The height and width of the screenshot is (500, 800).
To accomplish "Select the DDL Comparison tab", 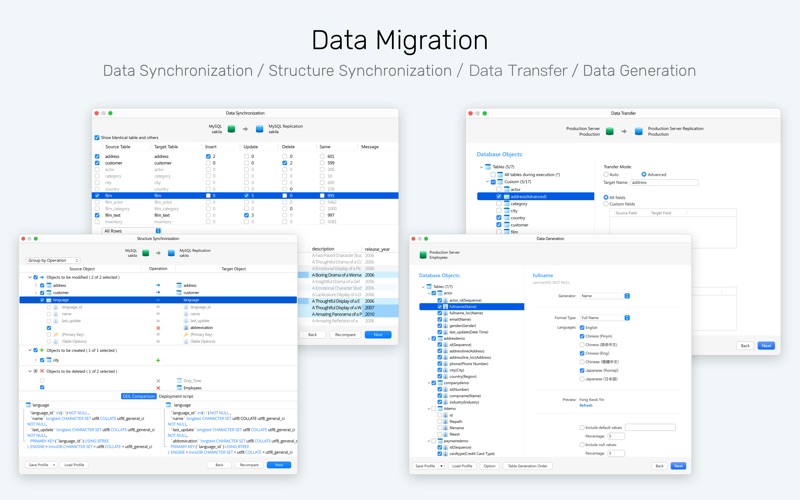I will 139,396.
